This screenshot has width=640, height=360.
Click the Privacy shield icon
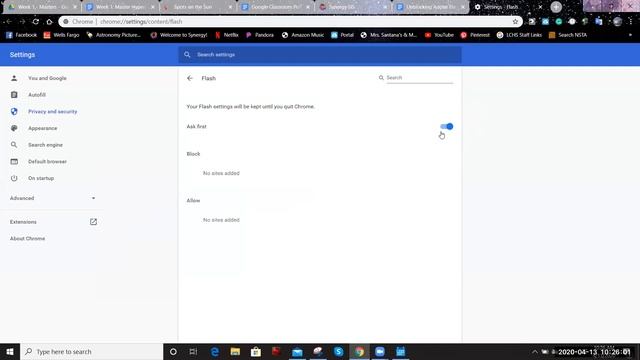14,111
